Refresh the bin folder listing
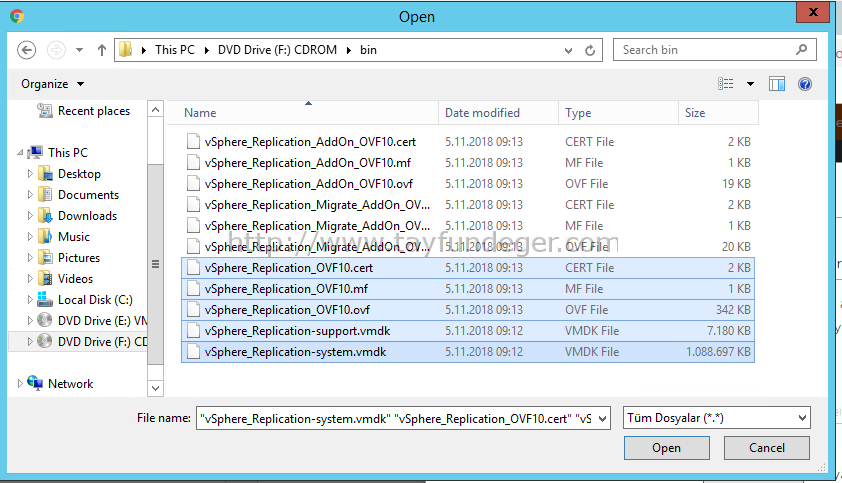Image resolution: width=842 pixels, height=483 pixels. coord(590,50)
